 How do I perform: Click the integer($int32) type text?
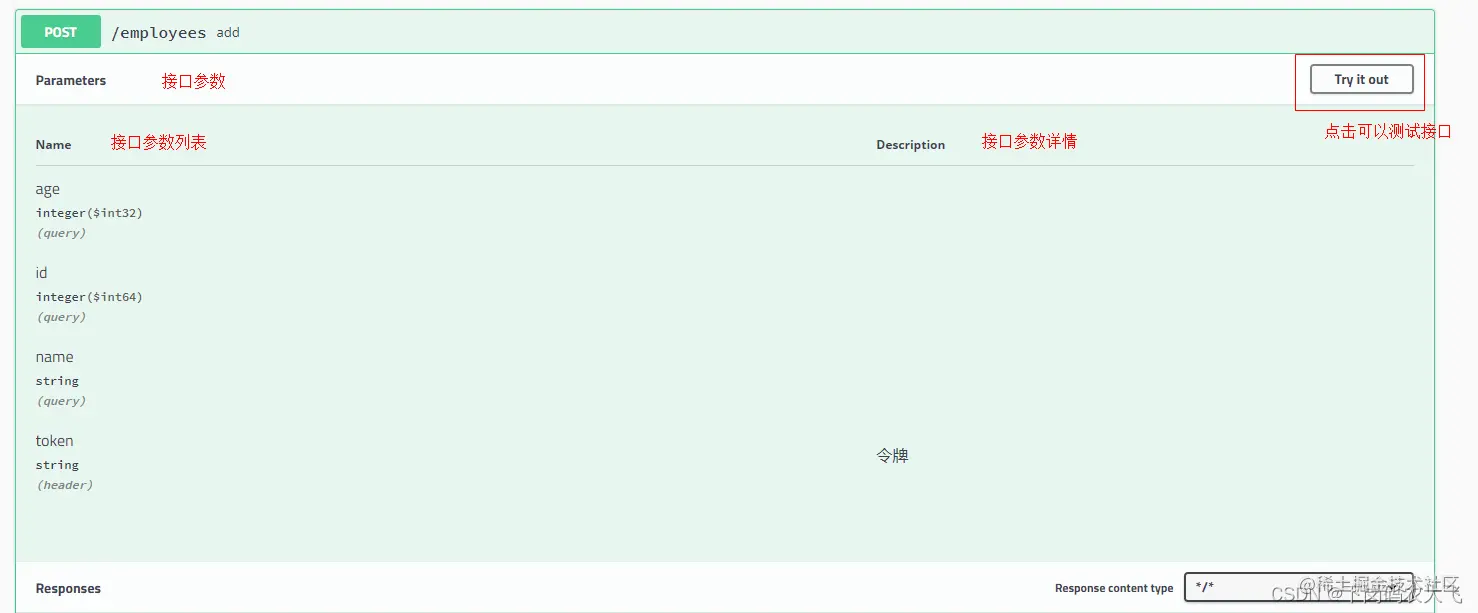(x=89, y=213)
